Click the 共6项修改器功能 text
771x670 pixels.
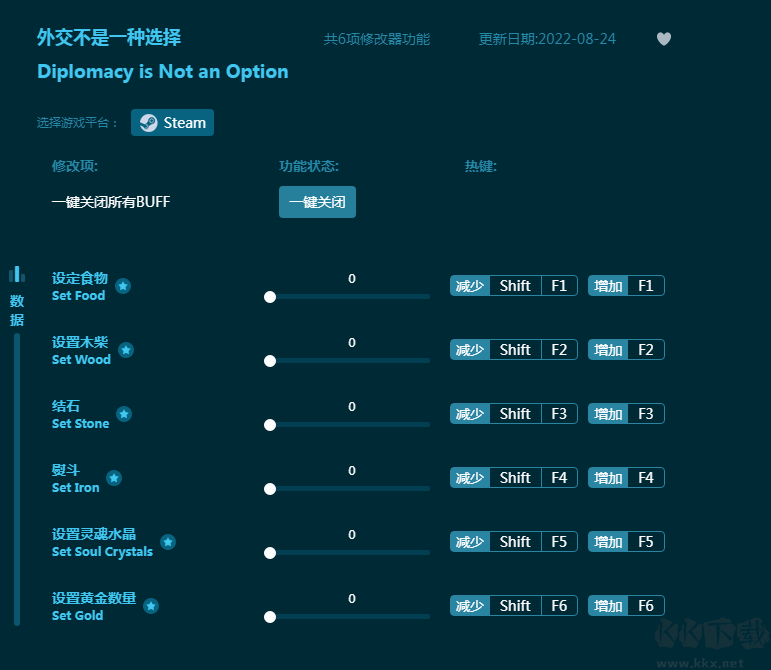point(377,39)
